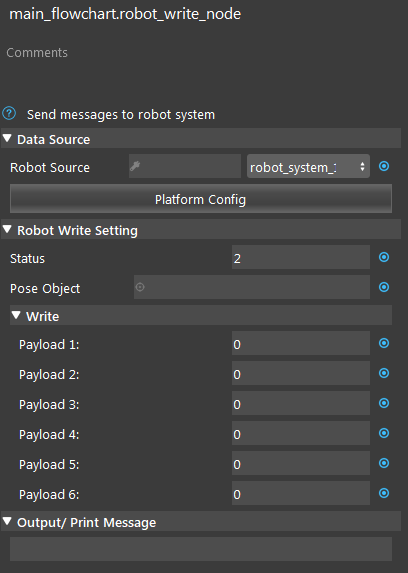Click the Payload 3 value field
408x573 pixels.
point(301,403)
